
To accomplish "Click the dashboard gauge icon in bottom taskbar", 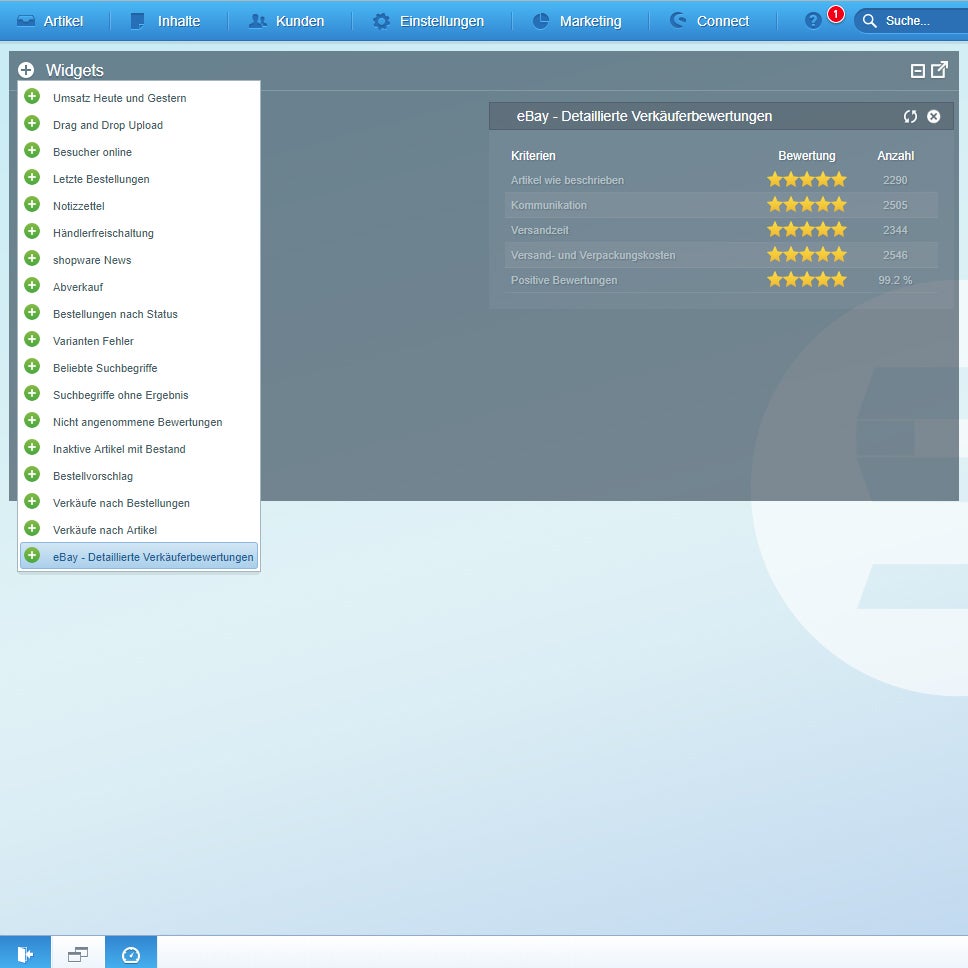I will tap(131, 954).
